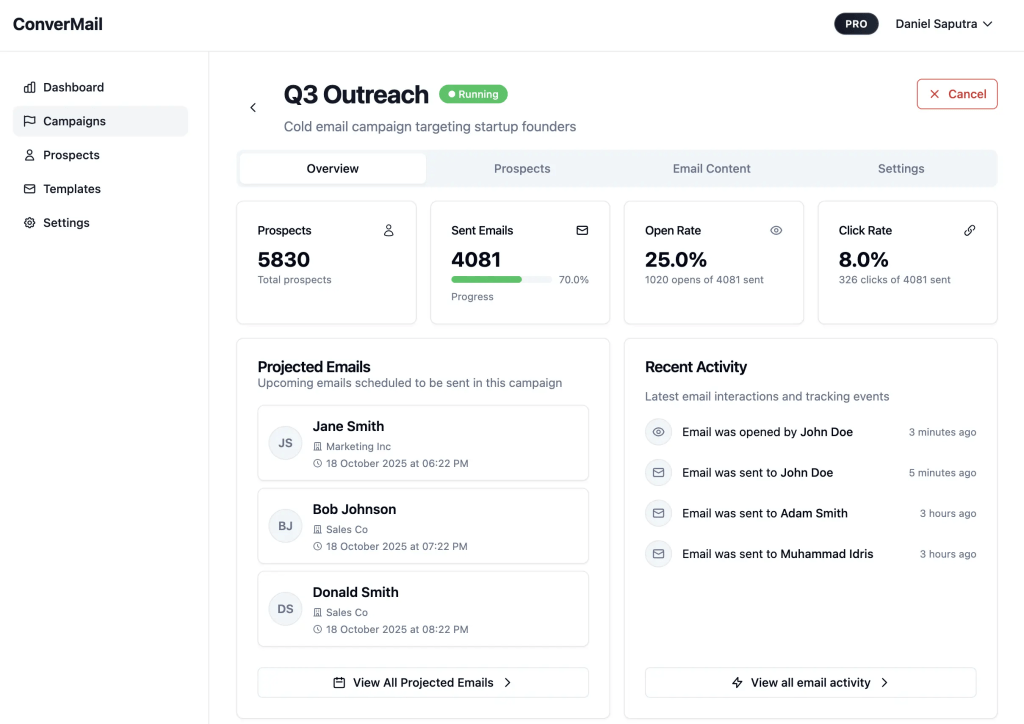Click the BJ avatar for Bob Johnson

click(x=286, y=526)
